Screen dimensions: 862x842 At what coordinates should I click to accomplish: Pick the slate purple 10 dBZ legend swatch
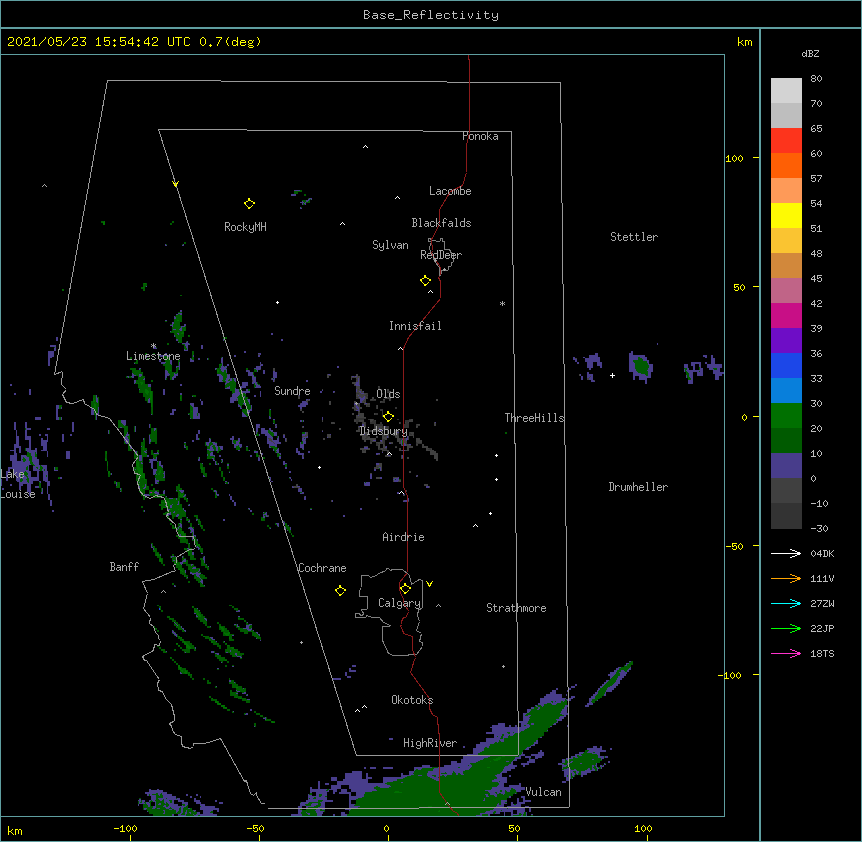tap(786, 466)
